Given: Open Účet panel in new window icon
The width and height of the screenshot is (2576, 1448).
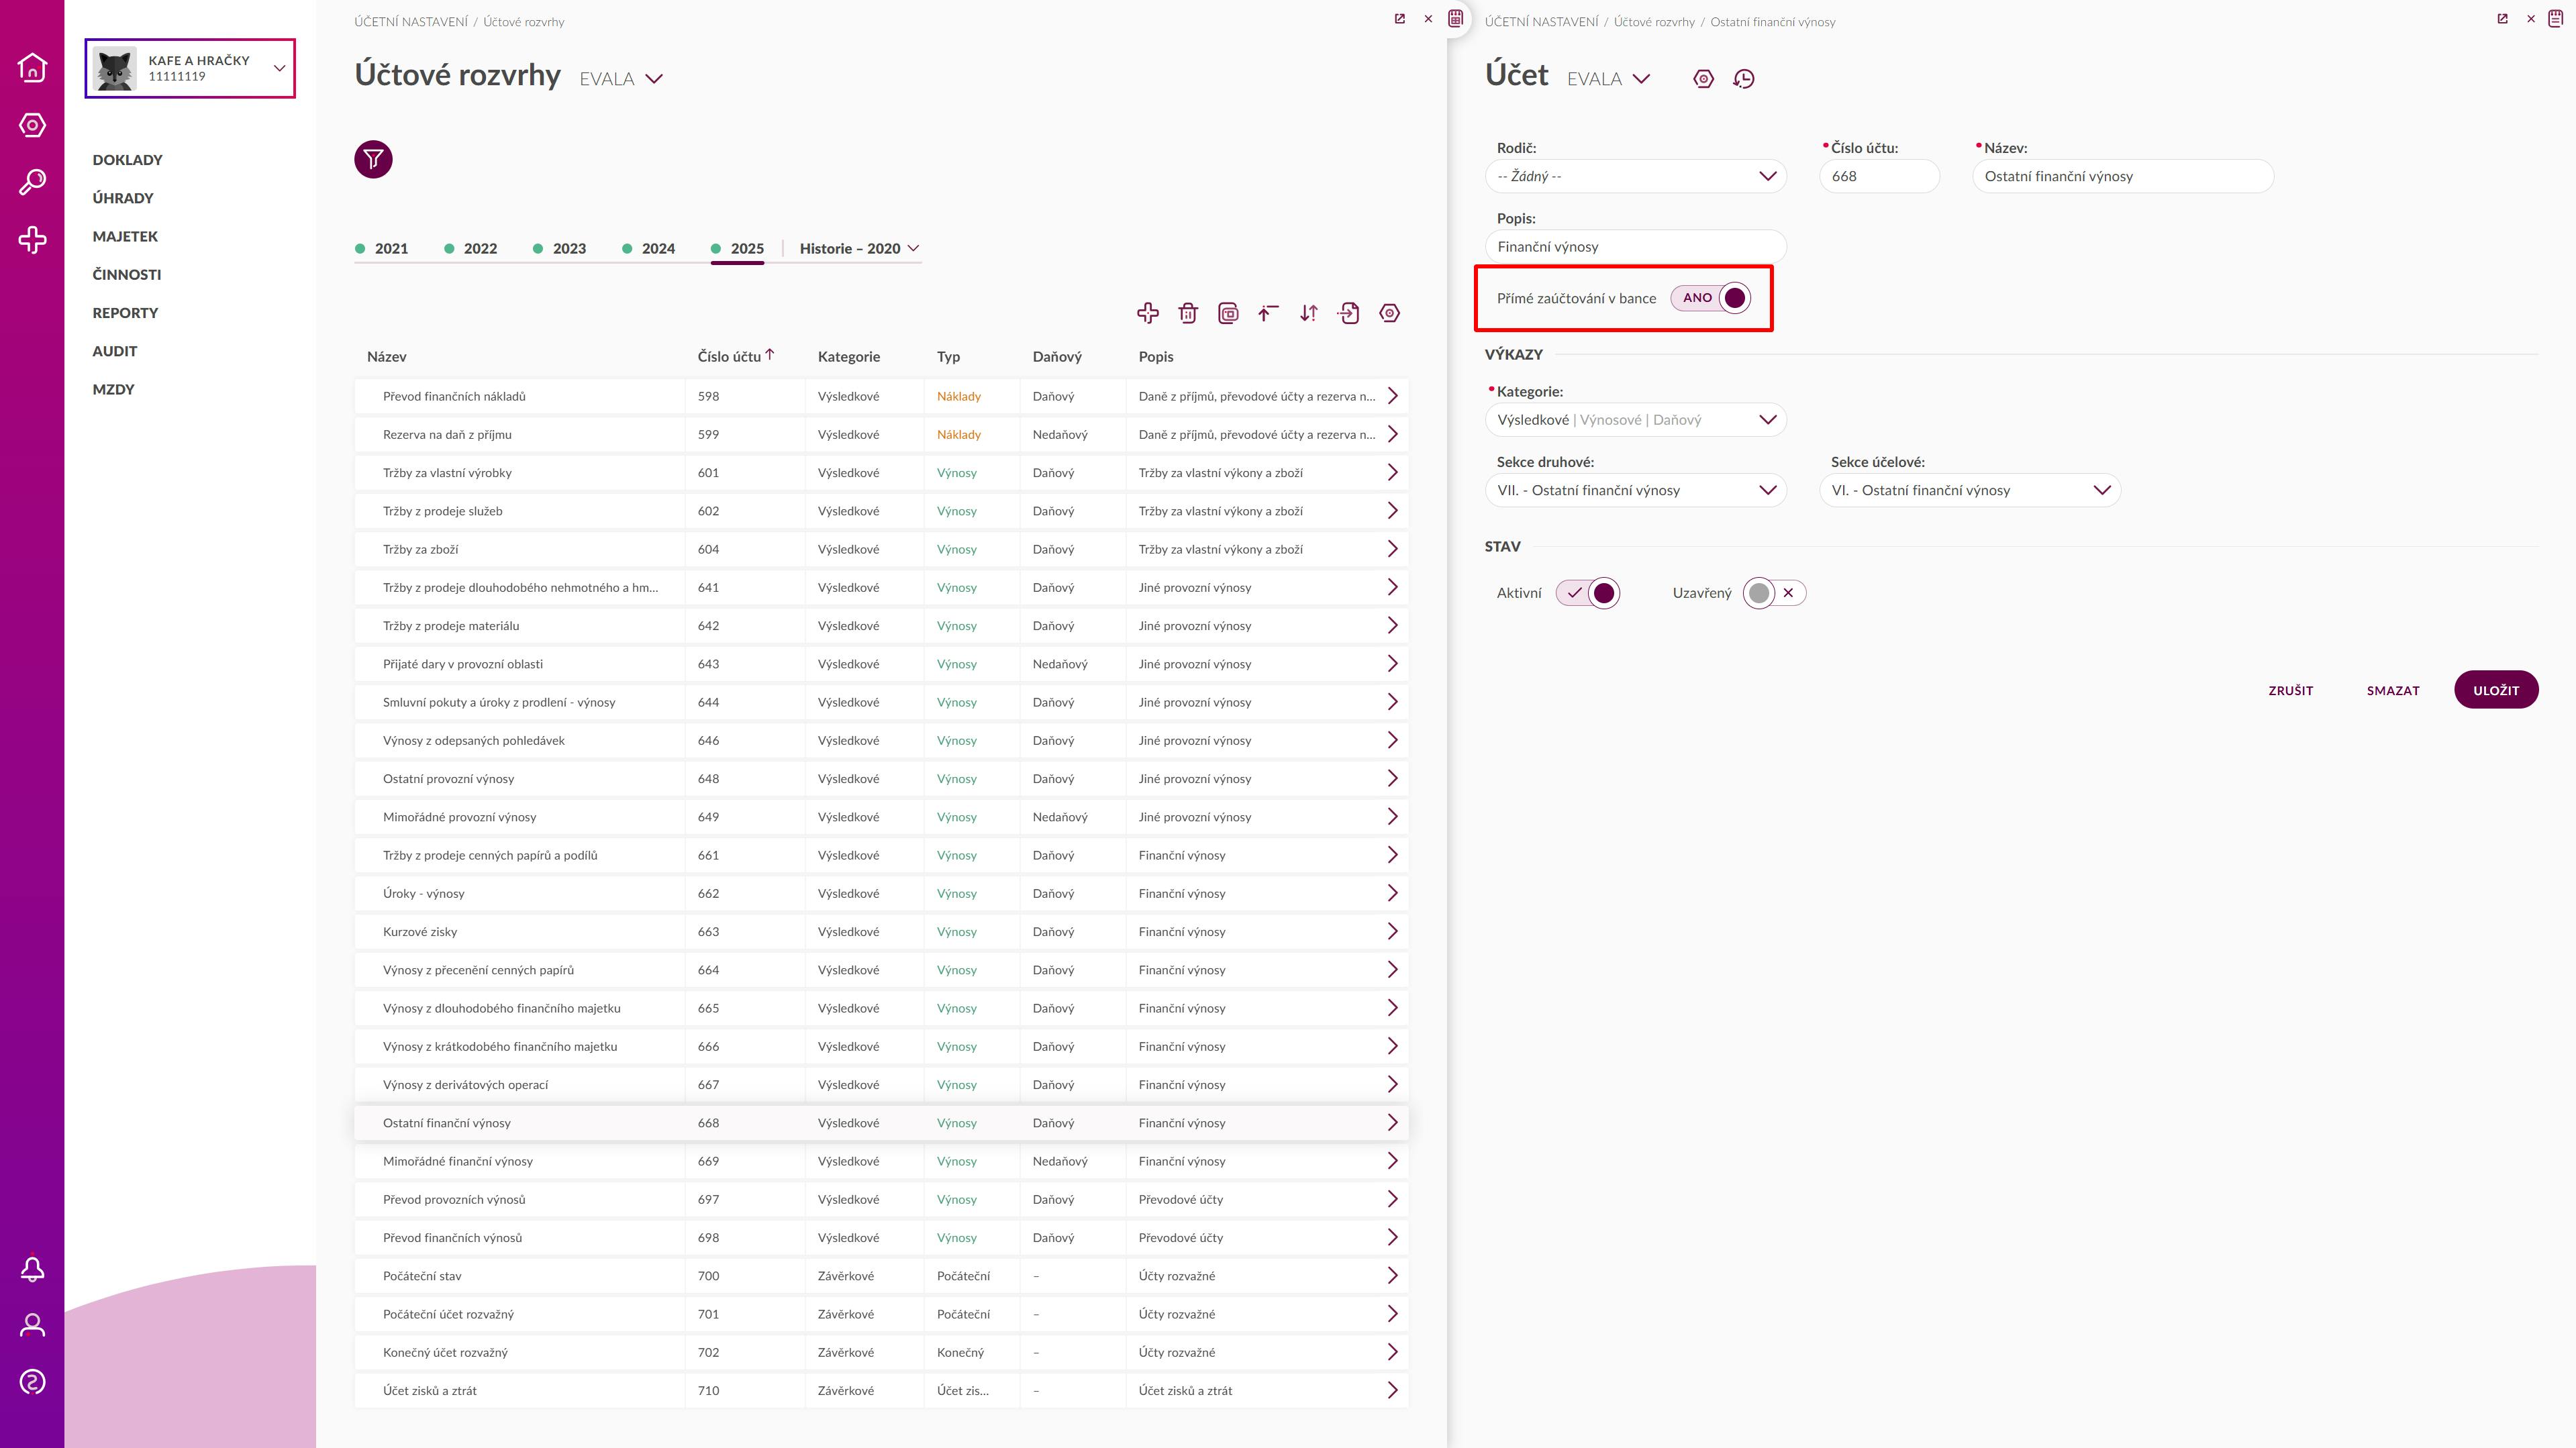Looking at the screenshot, I should (2502, 19).
